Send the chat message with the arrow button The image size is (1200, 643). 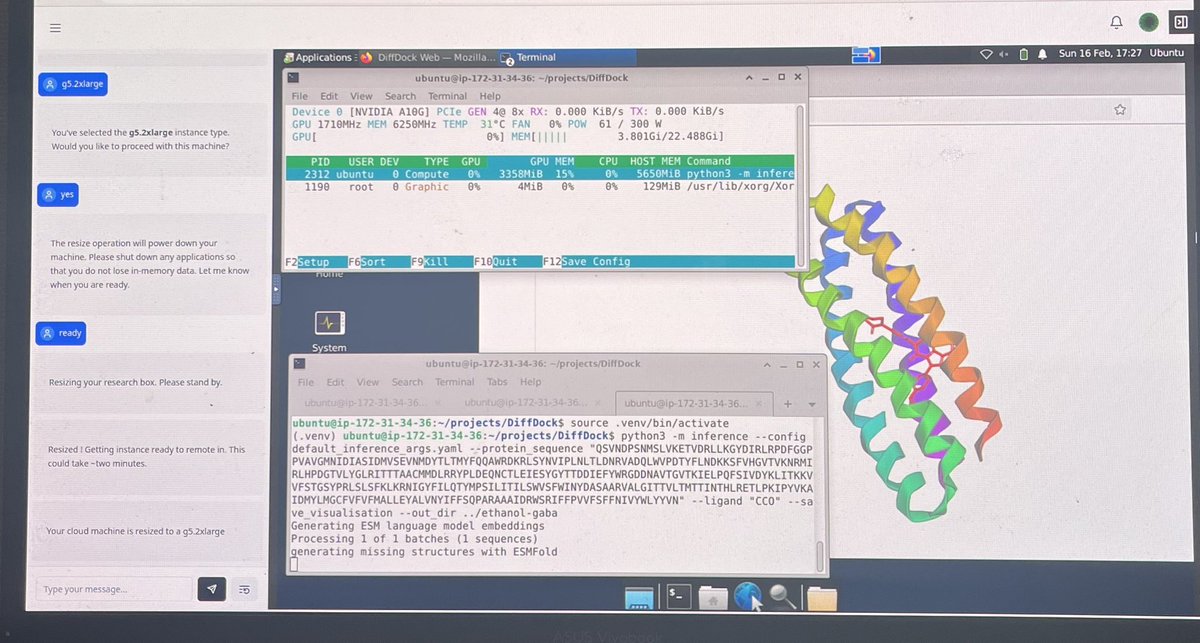click(x=211, y=589)
